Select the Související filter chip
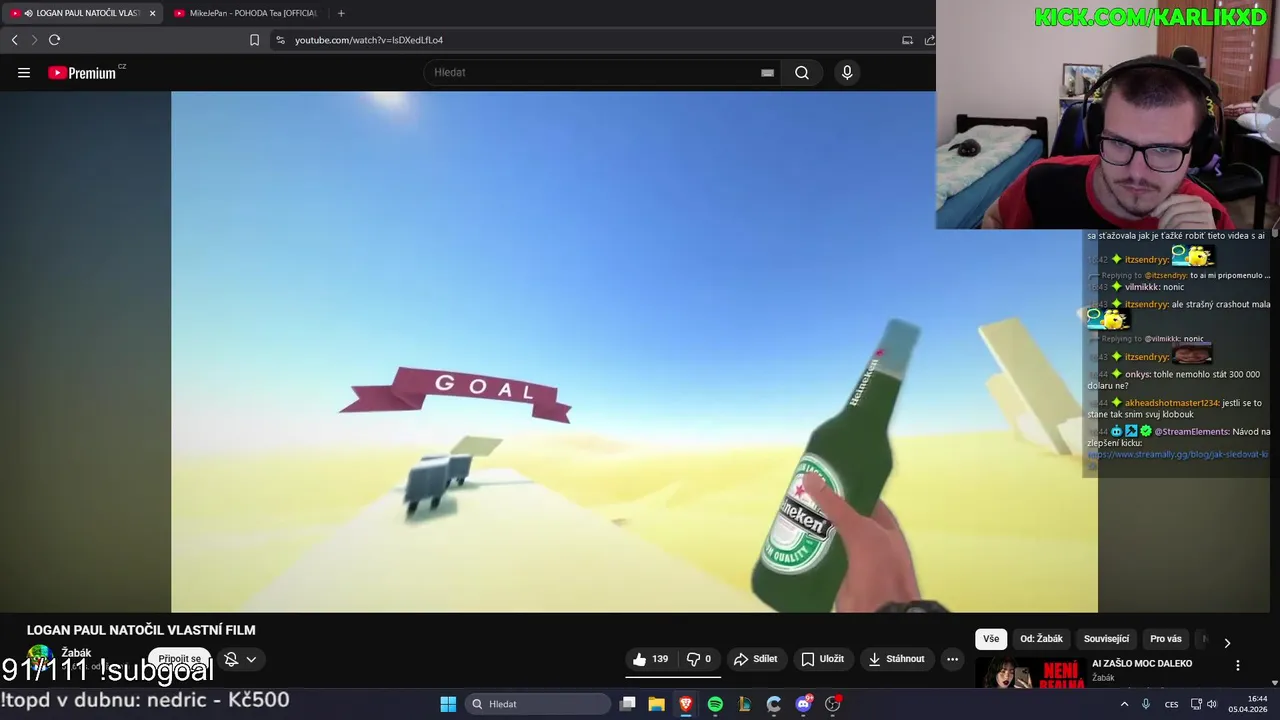Viewport: 1280px width, 720px height. (x=1106, y=639)
